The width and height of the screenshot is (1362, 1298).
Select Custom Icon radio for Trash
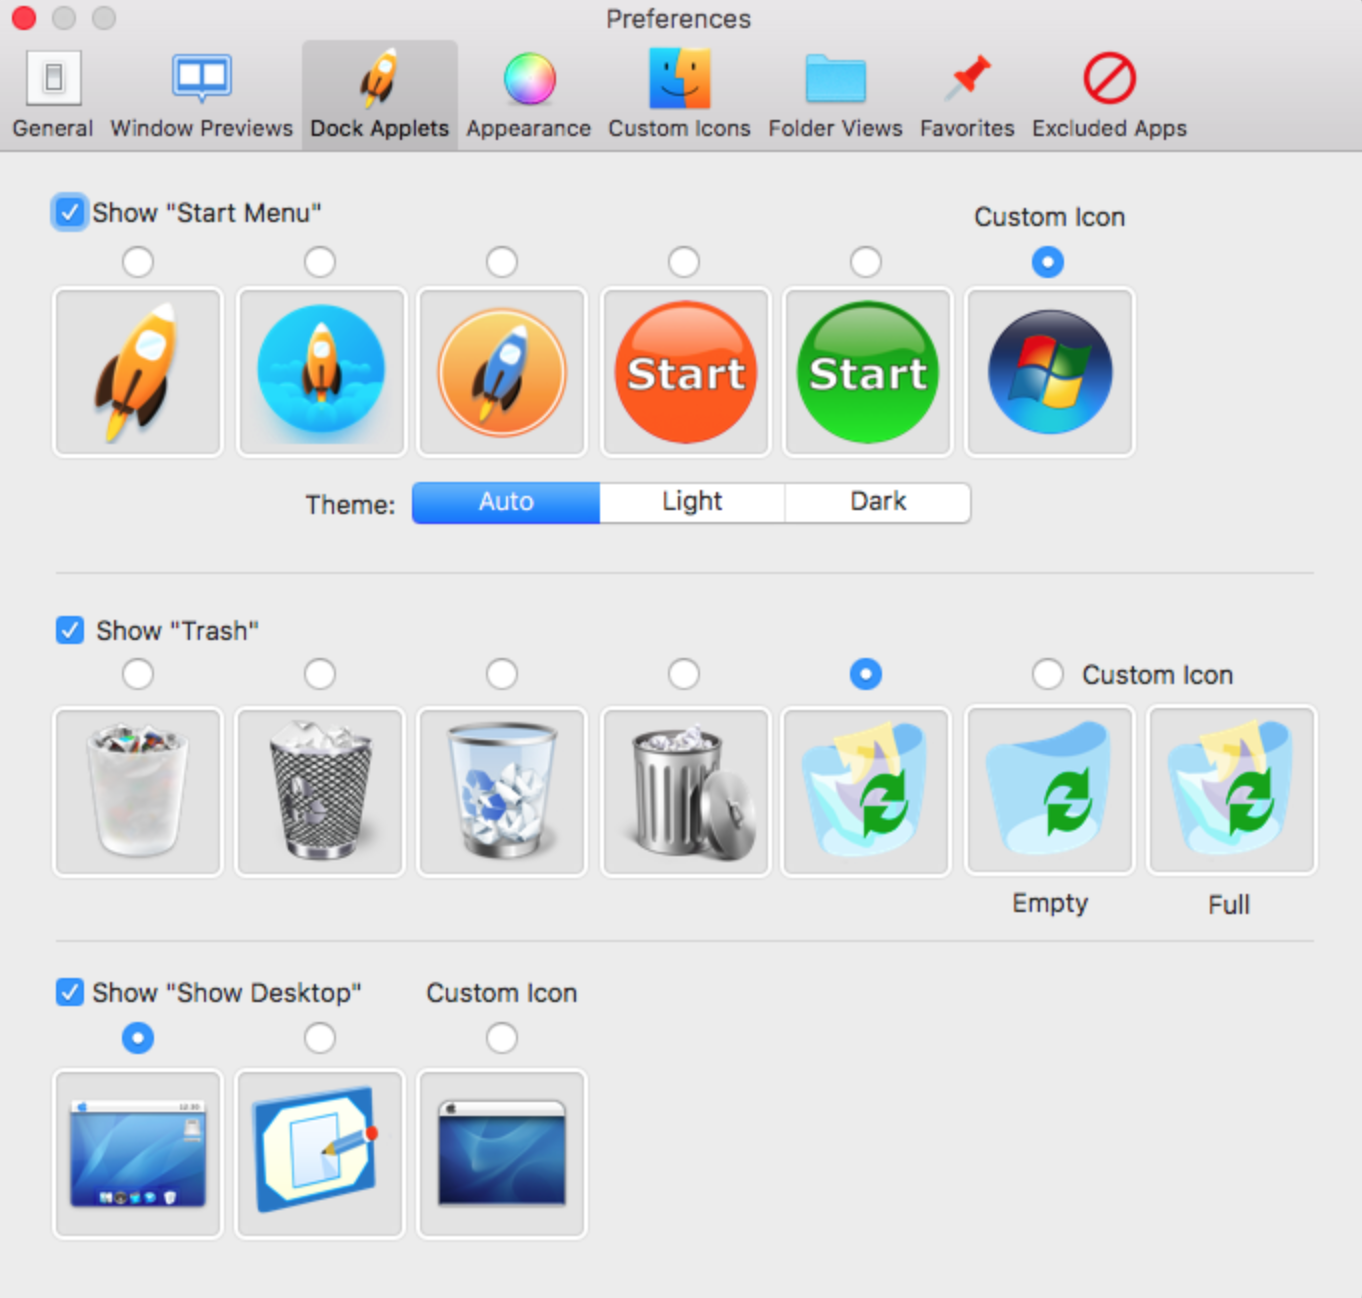pyautogui.click(x=1048, y=674)
